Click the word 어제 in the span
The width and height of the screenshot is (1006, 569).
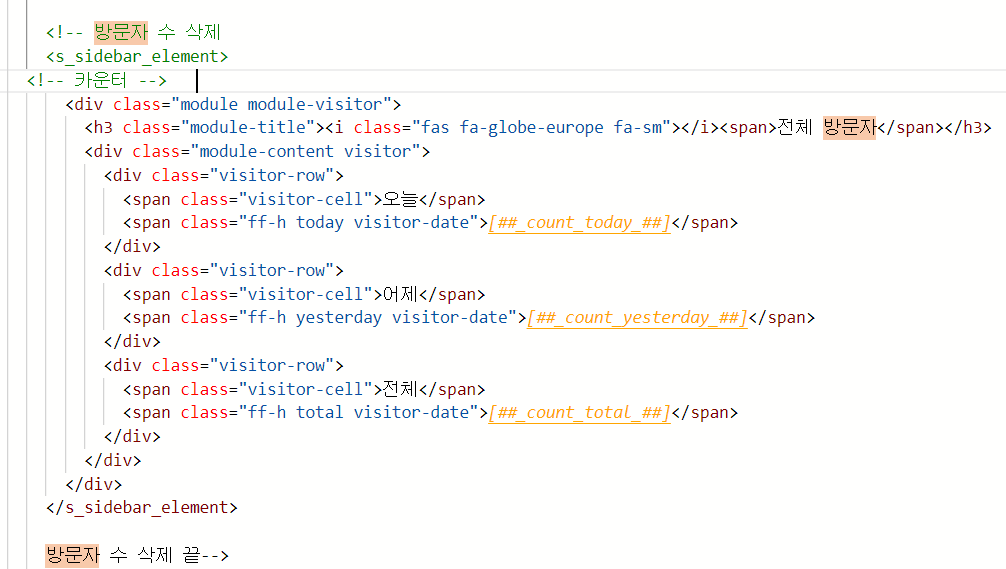point(400,294)
